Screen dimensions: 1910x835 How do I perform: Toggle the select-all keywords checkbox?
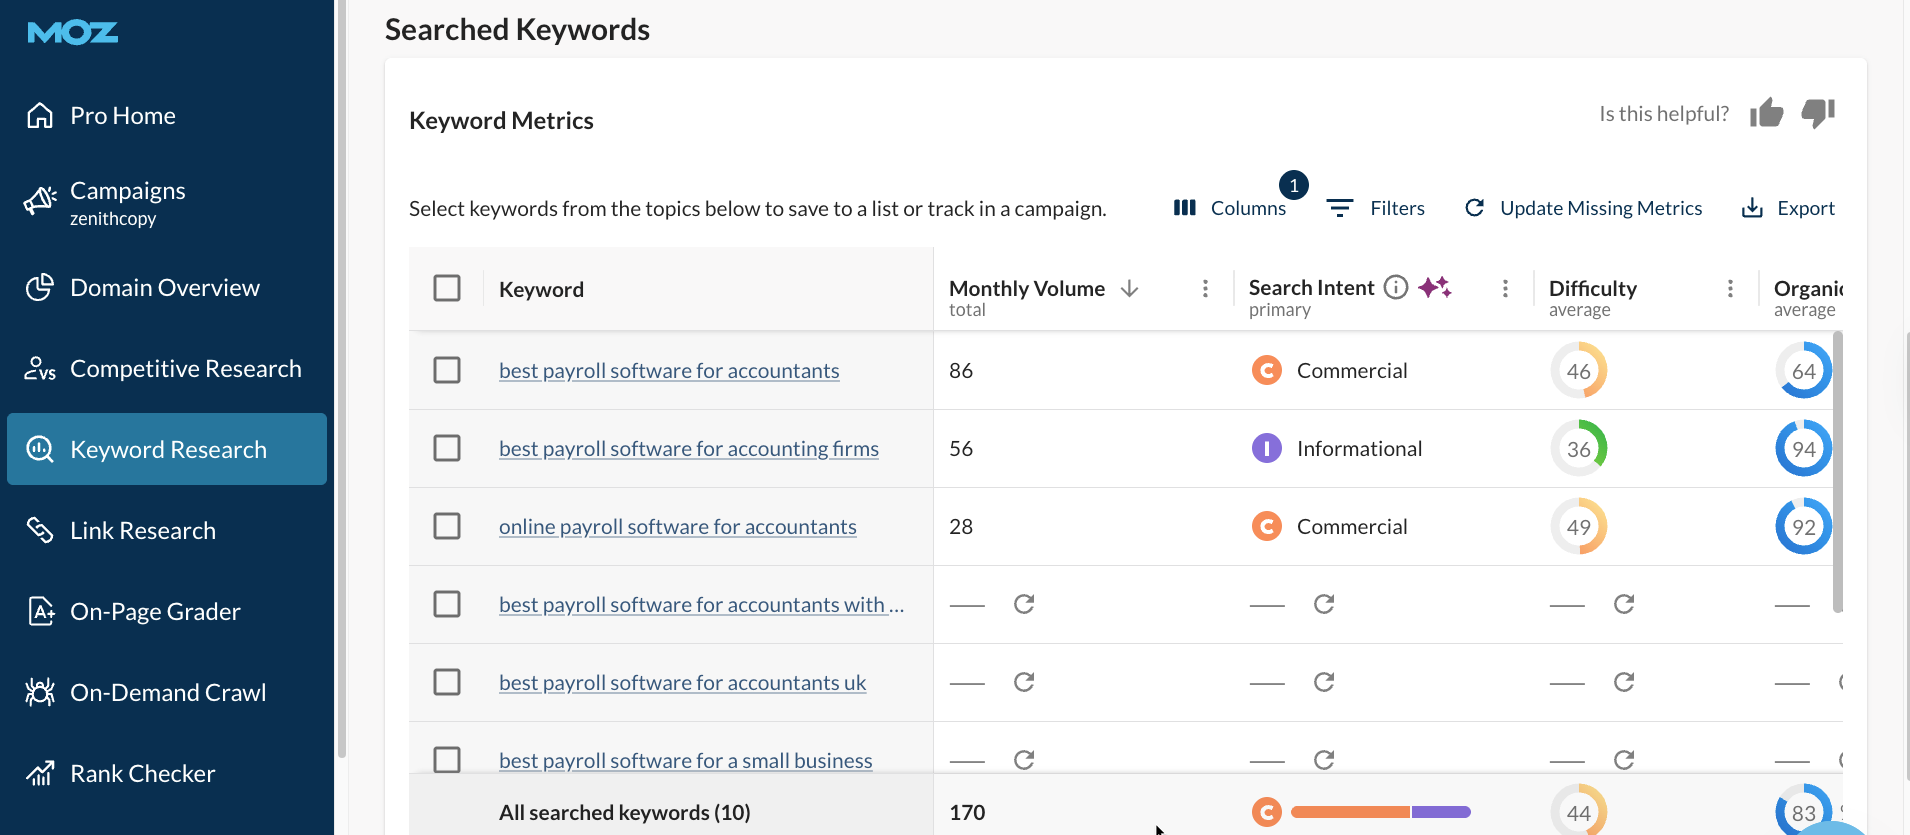coord(447,288)
